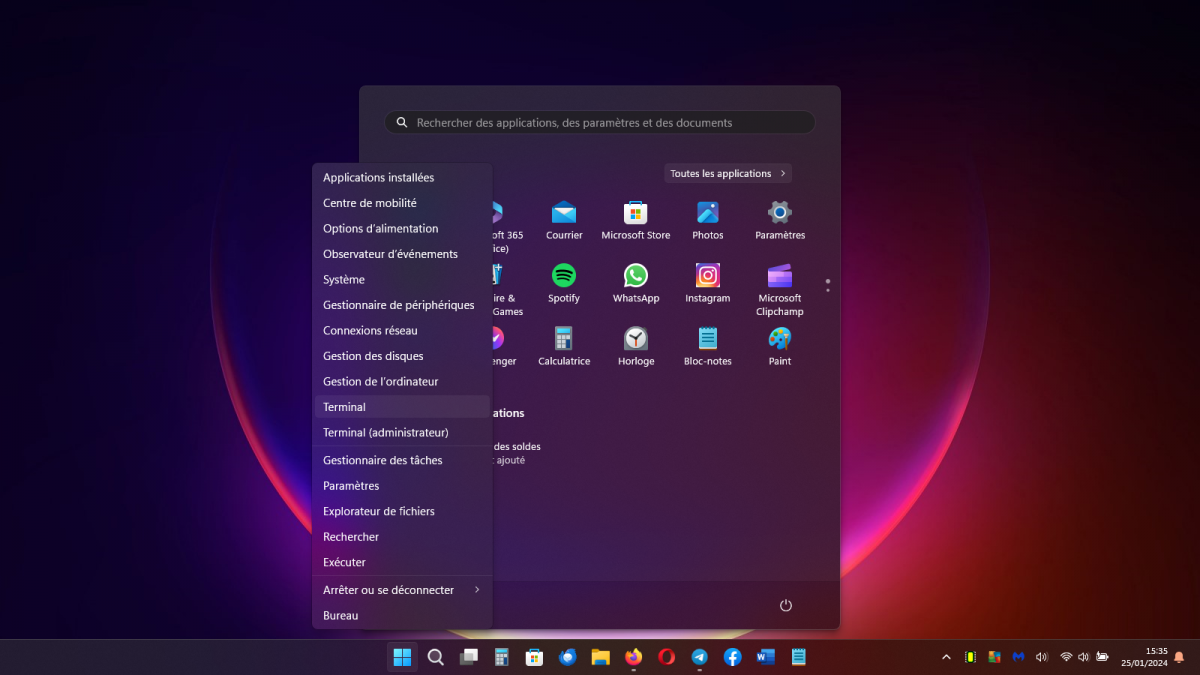Open Gestionnaire des tâches
The image size is (1200, 675).
[x=402, y=460]
